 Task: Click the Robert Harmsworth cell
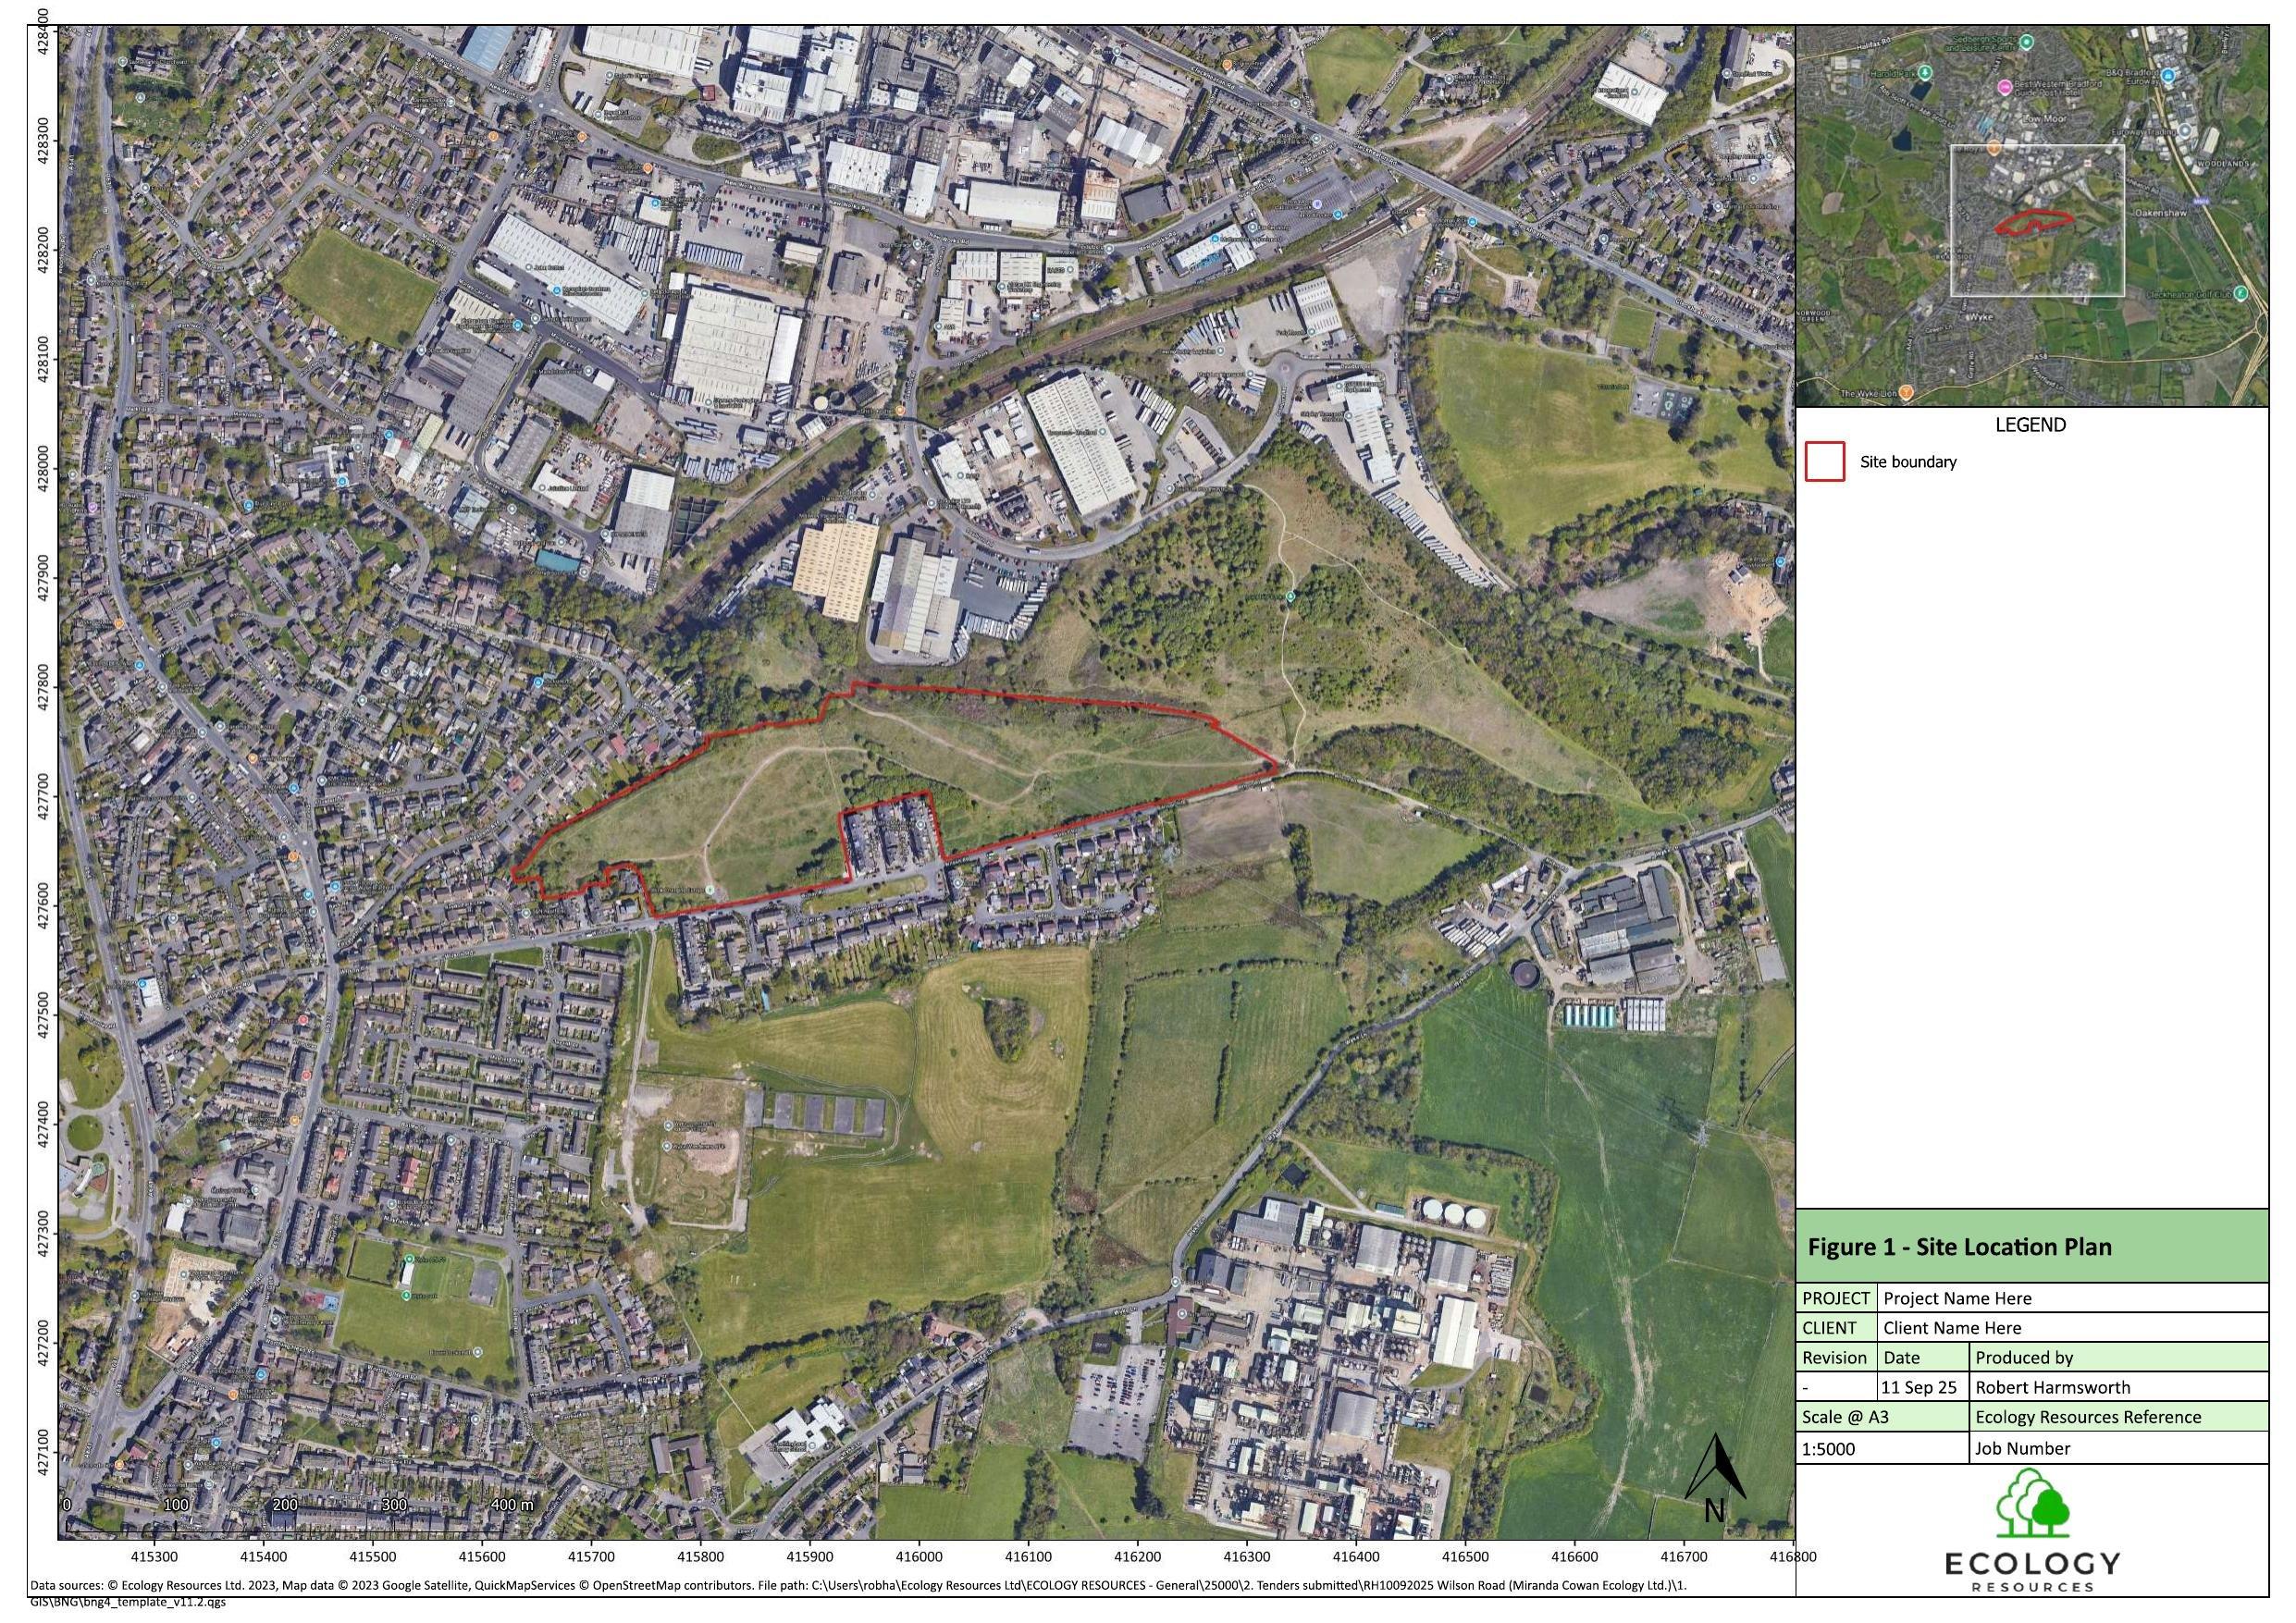2052,1387
